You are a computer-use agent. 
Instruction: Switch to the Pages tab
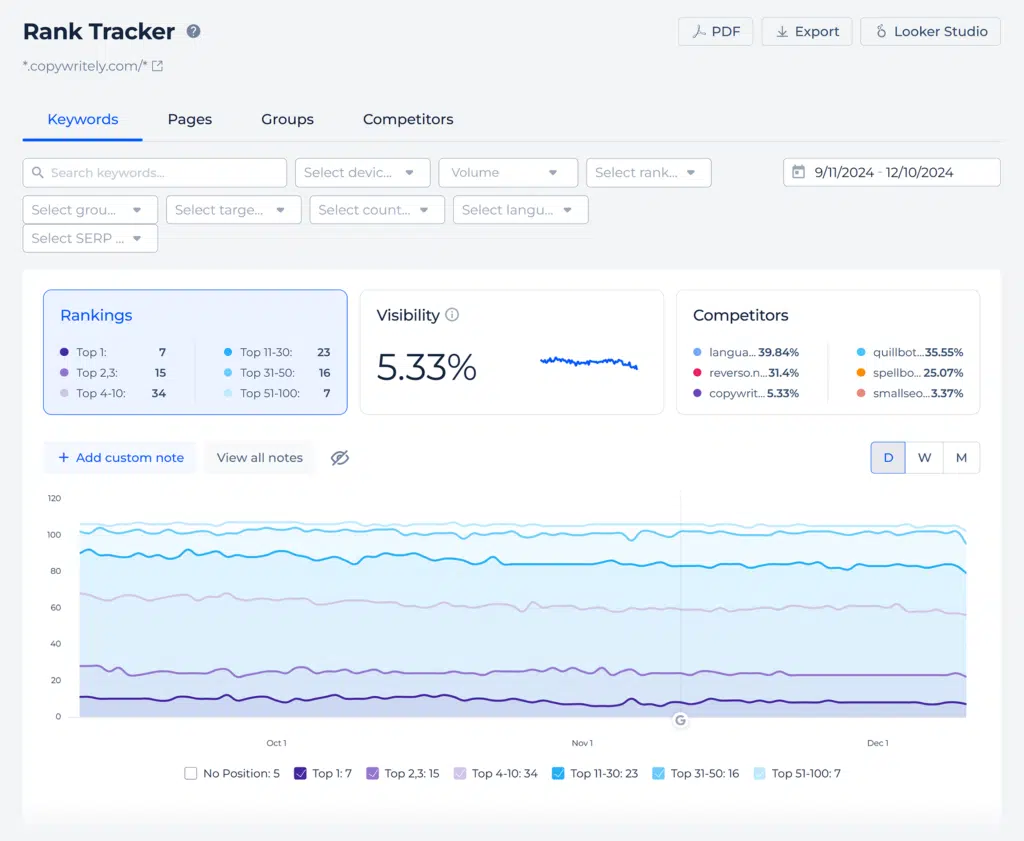pos(189,119)
